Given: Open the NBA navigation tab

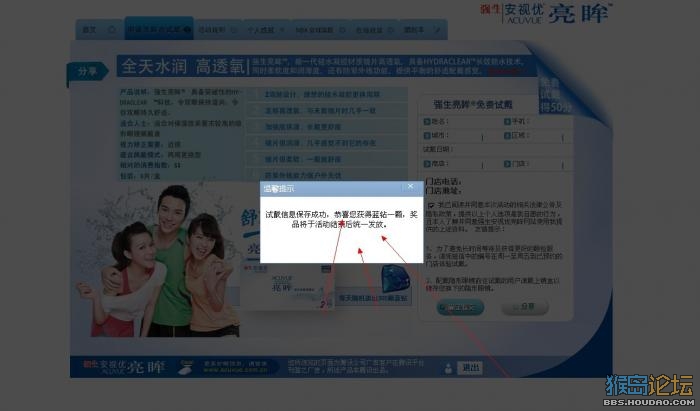Looking at the screenshot, I should pyautogui.click(x=320, y=30).
